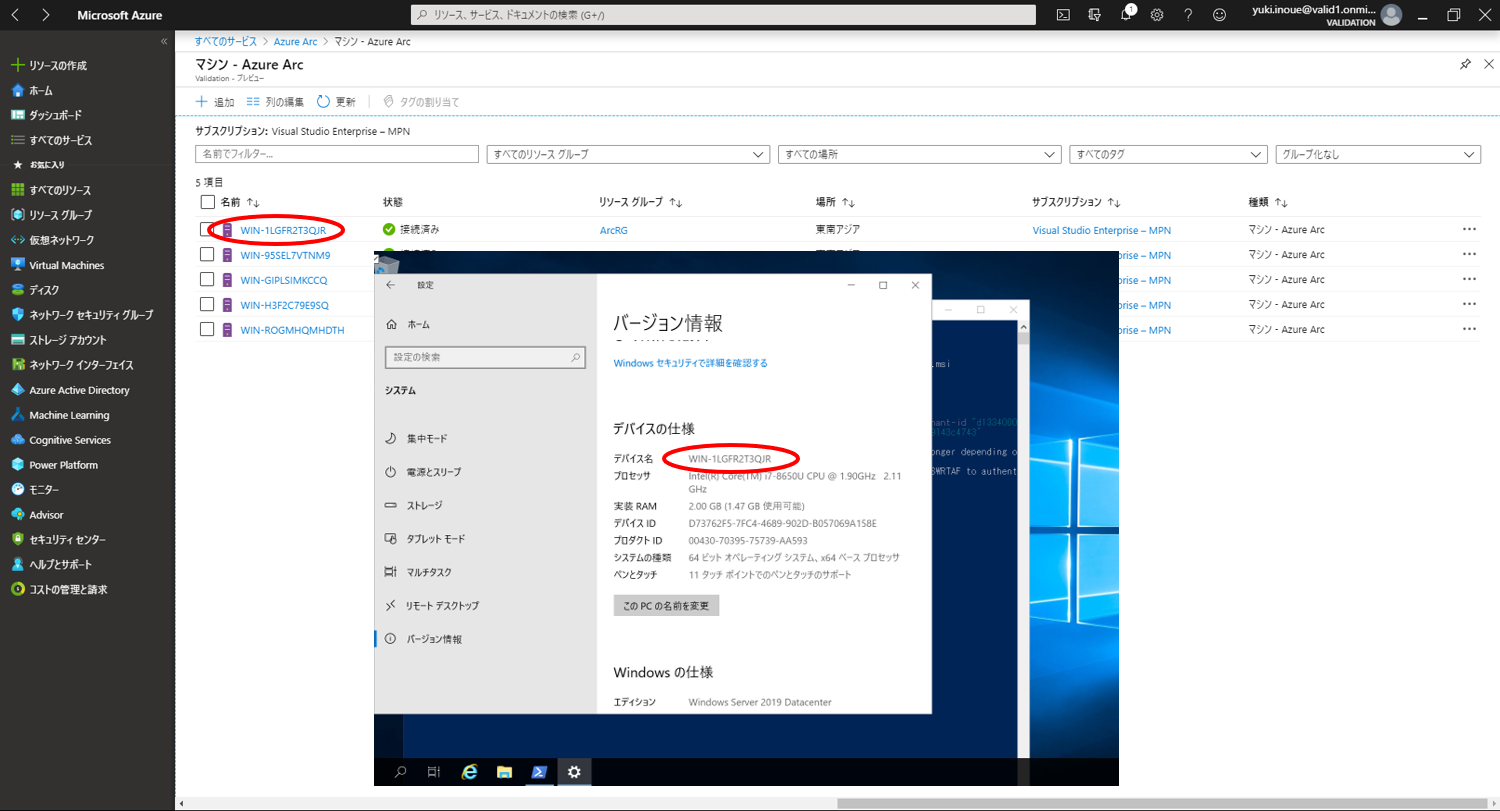1500x811 pixels.
Task: Check the WIN-1LGFR2T3QJR row checkbox
Action: (x=207, y=229)
